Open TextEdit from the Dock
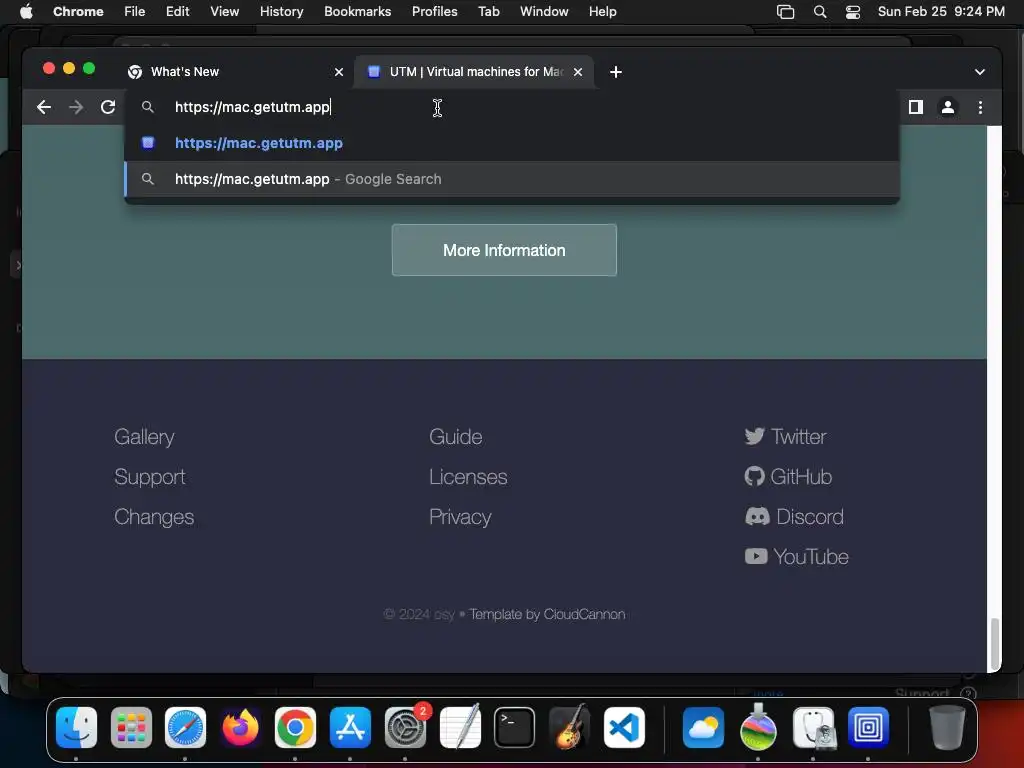Viewport: 1024px width, 768px height. (460, 727)
